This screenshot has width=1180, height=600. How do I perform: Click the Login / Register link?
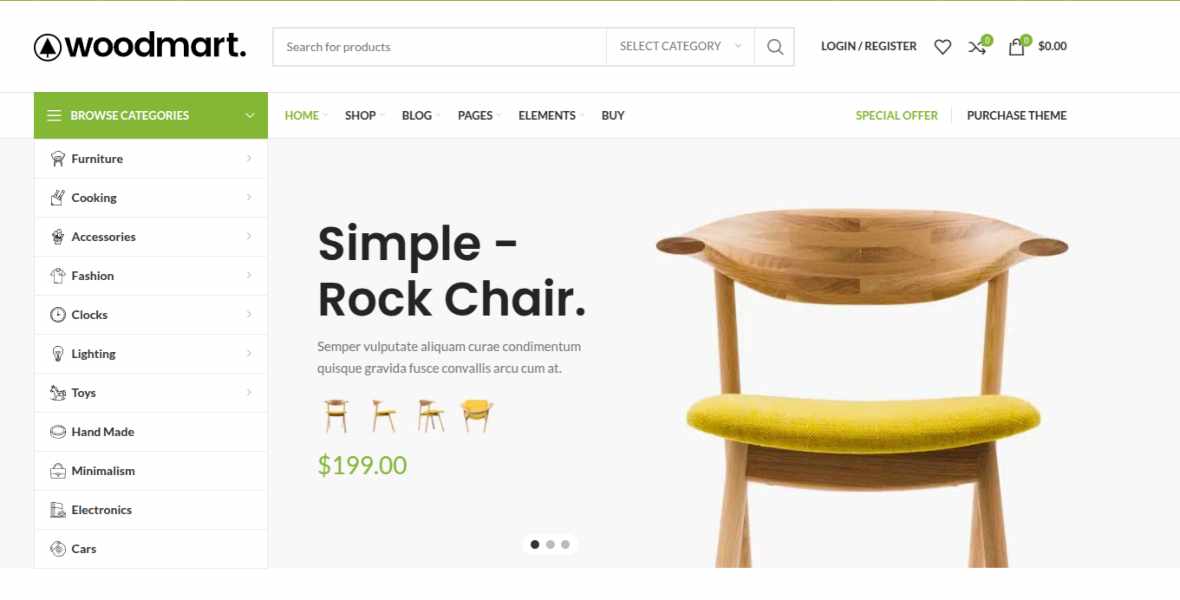(x=868, y=46)
